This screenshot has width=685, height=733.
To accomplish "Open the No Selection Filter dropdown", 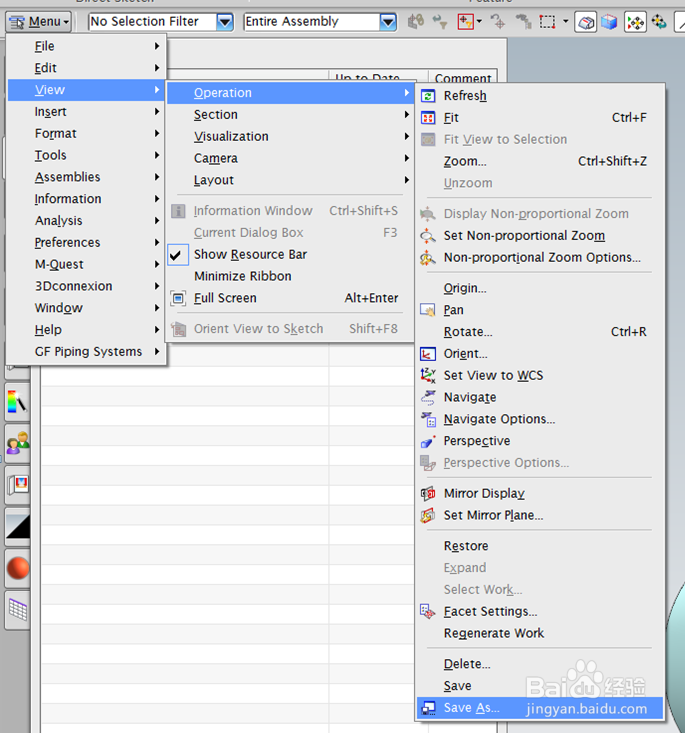I will 225,22.
